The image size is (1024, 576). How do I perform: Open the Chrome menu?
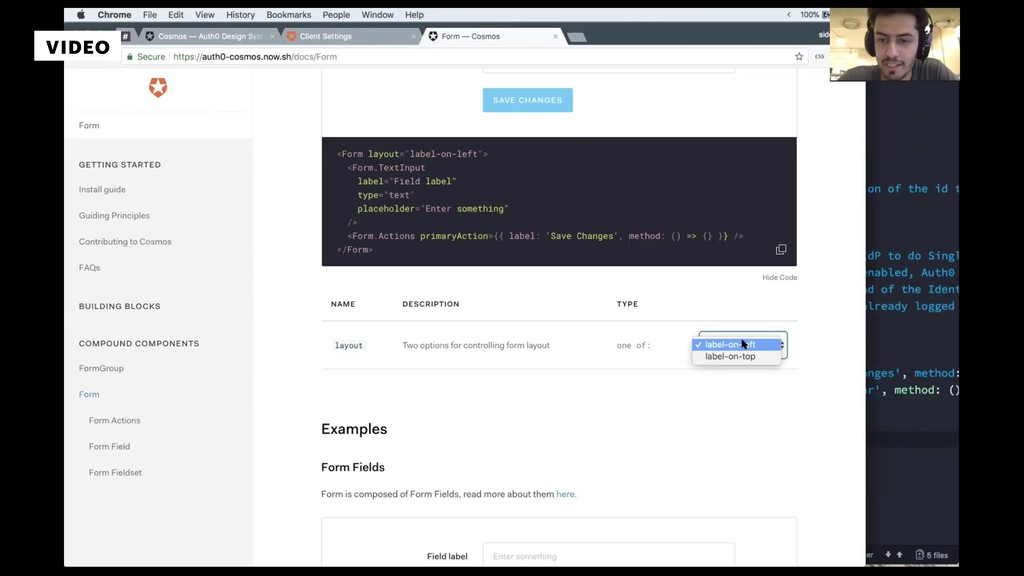[x=114, y=14]
